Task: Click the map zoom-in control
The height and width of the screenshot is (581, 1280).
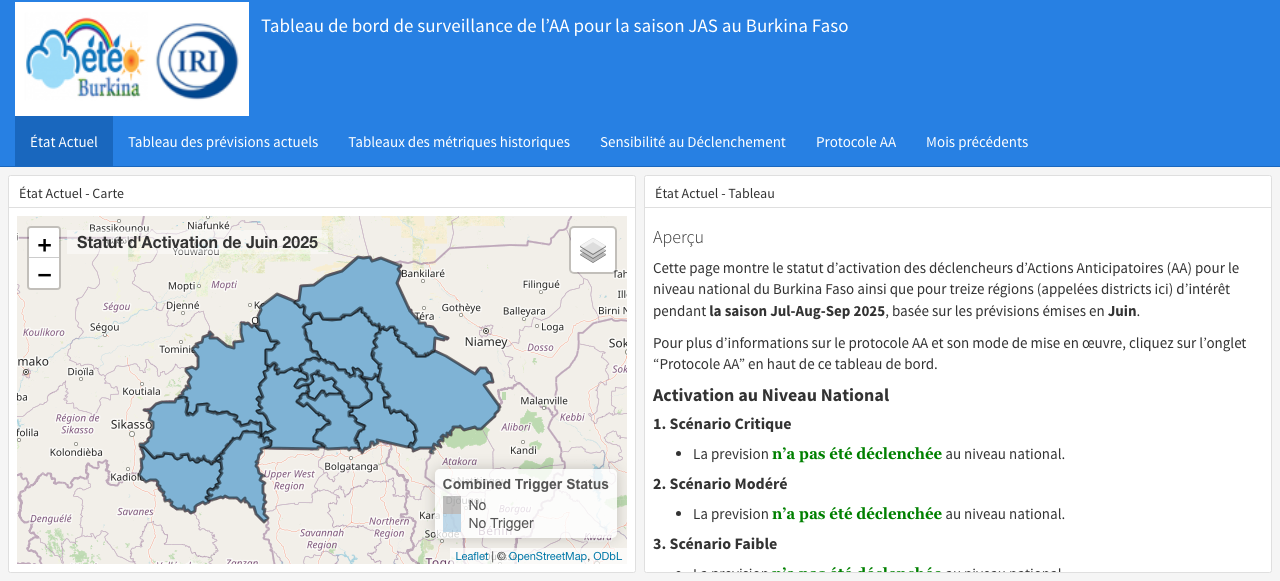Action: point(43,244)
